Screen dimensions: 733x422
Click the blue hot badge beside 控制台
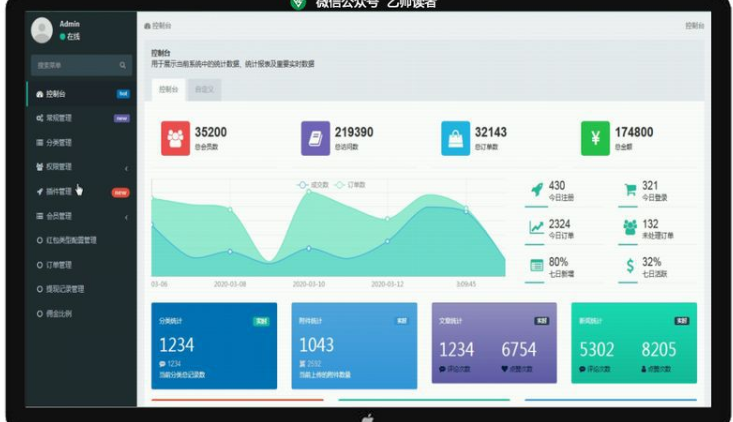[x=123, y=94]
